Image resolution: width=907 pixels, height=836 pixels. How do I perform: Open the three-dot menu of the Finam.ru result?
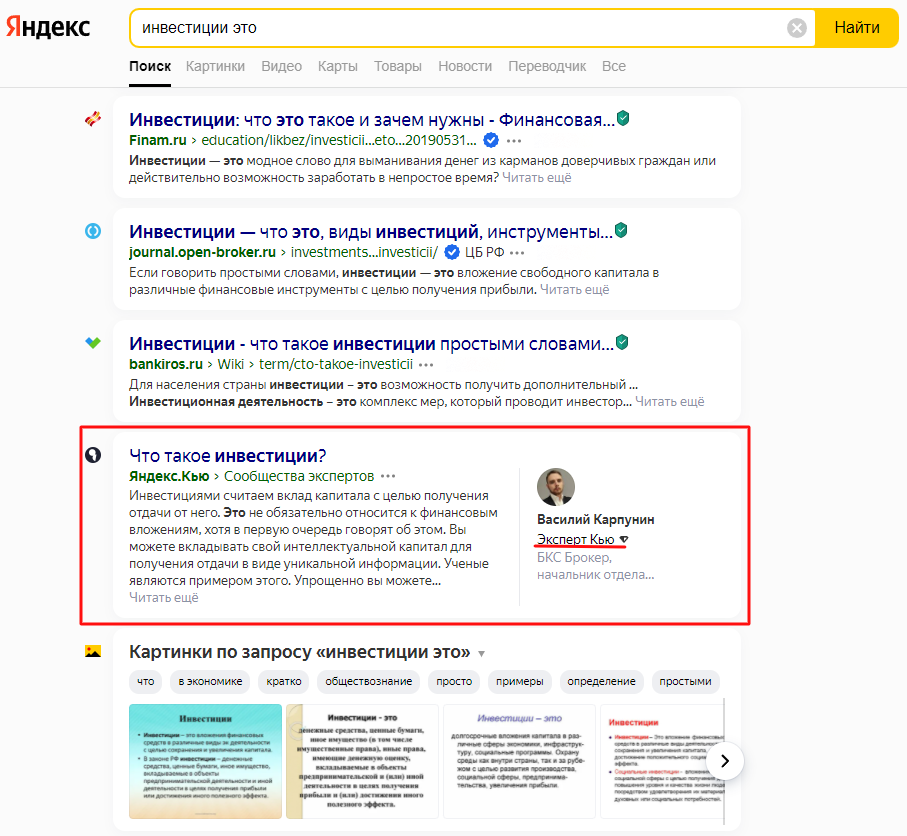[514, 141]
